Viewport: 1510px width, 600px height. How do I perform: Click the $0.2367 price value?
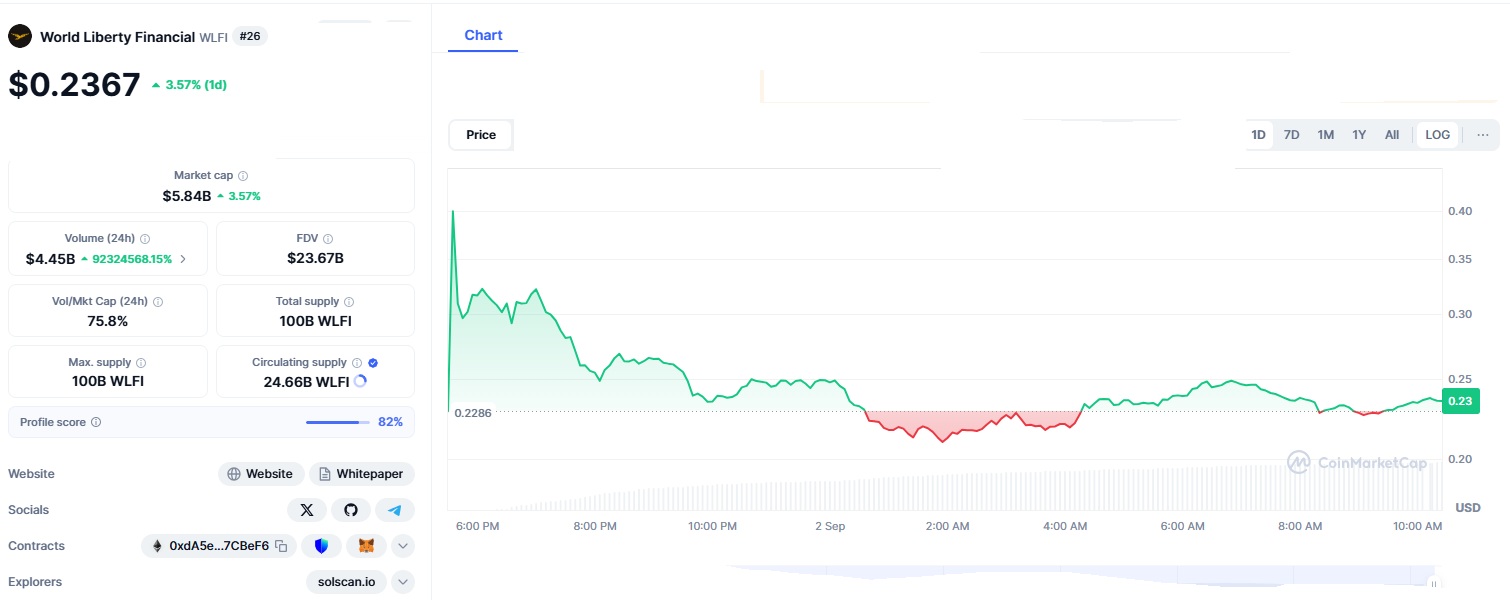click(x=74, y=84)
